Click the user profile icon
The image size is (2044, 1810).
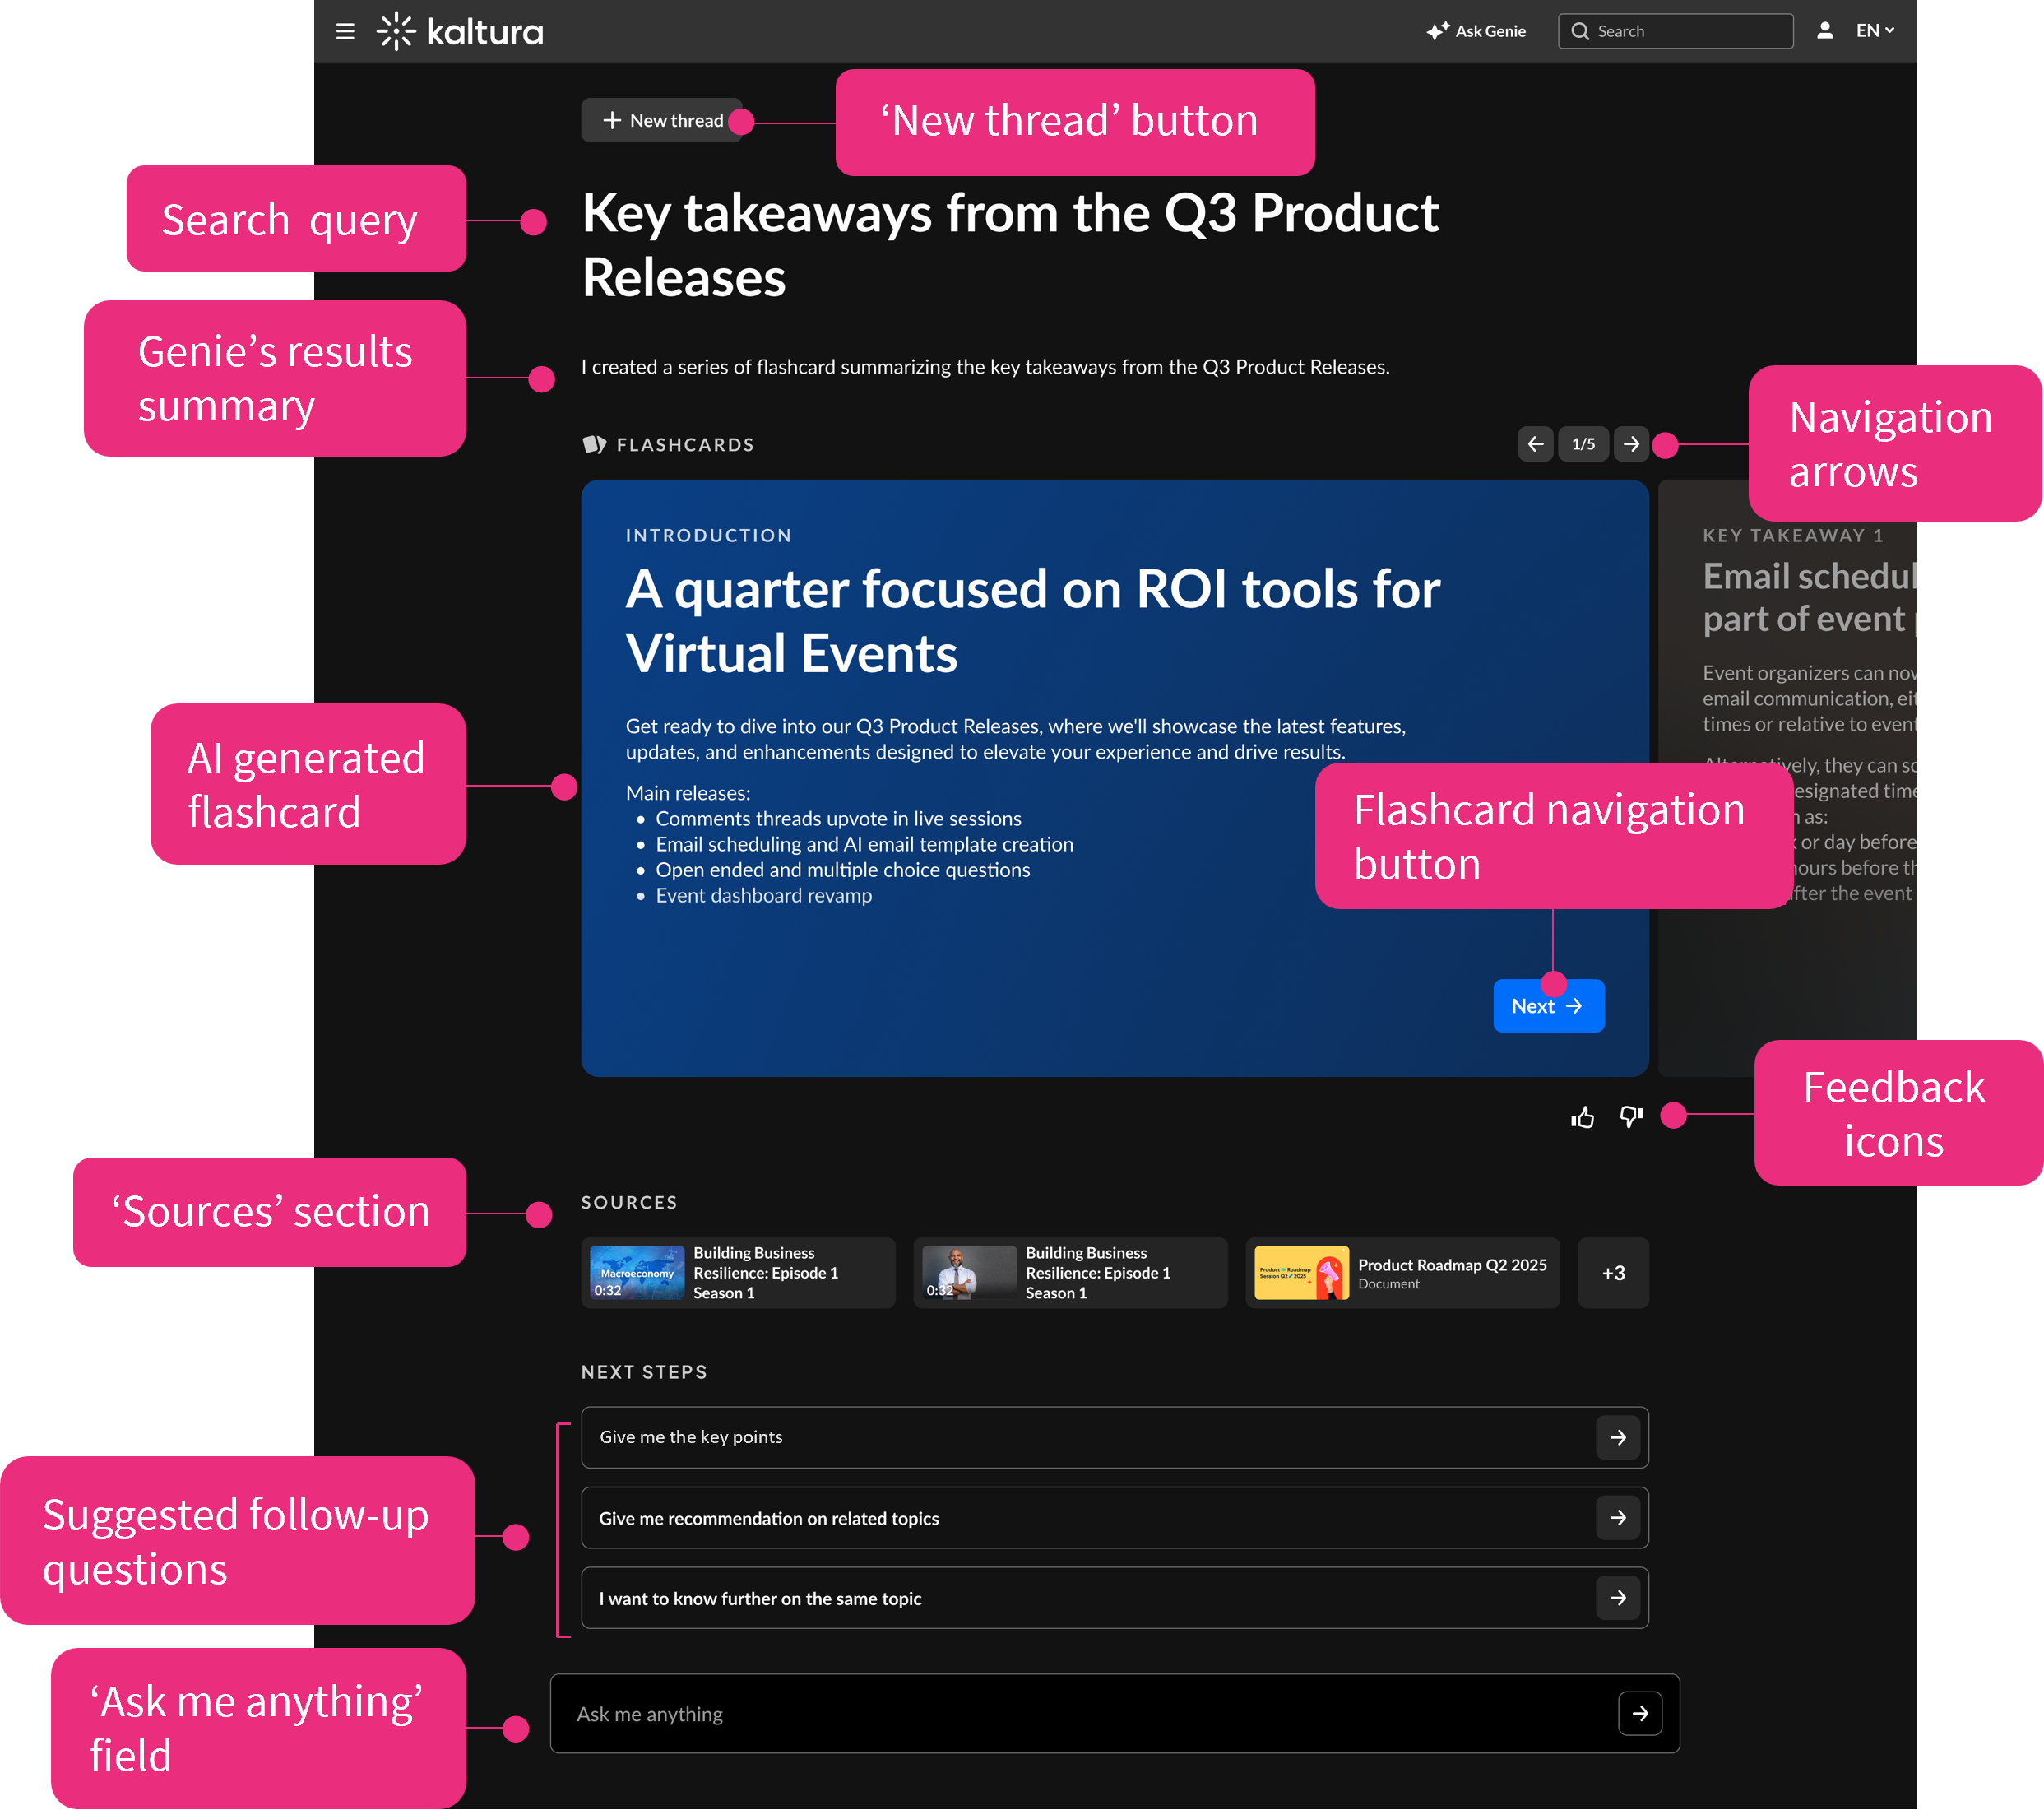[x=1824, y=31]
